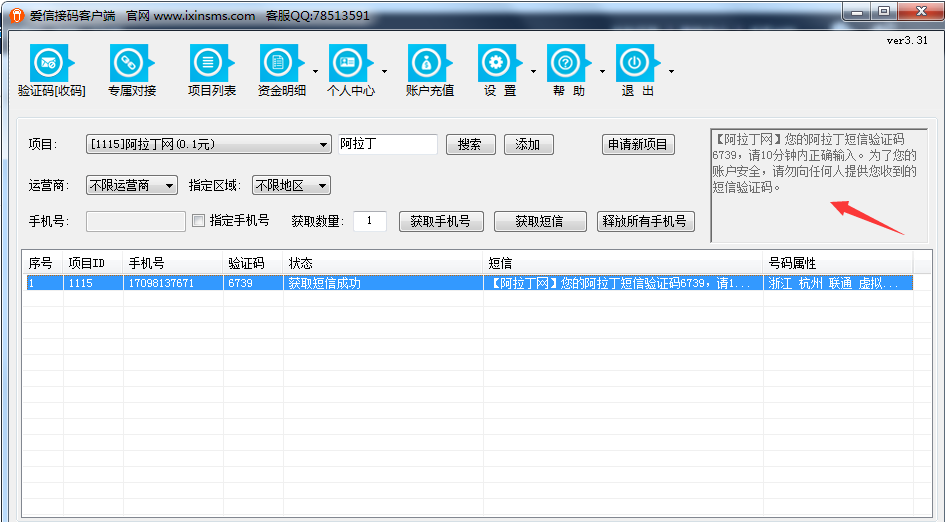Image resolution: width=945 pixels, height=522 pixels.
Task: Select the SMS cell starting 【阿拉丁网】
Action: [x=623, y=283]
